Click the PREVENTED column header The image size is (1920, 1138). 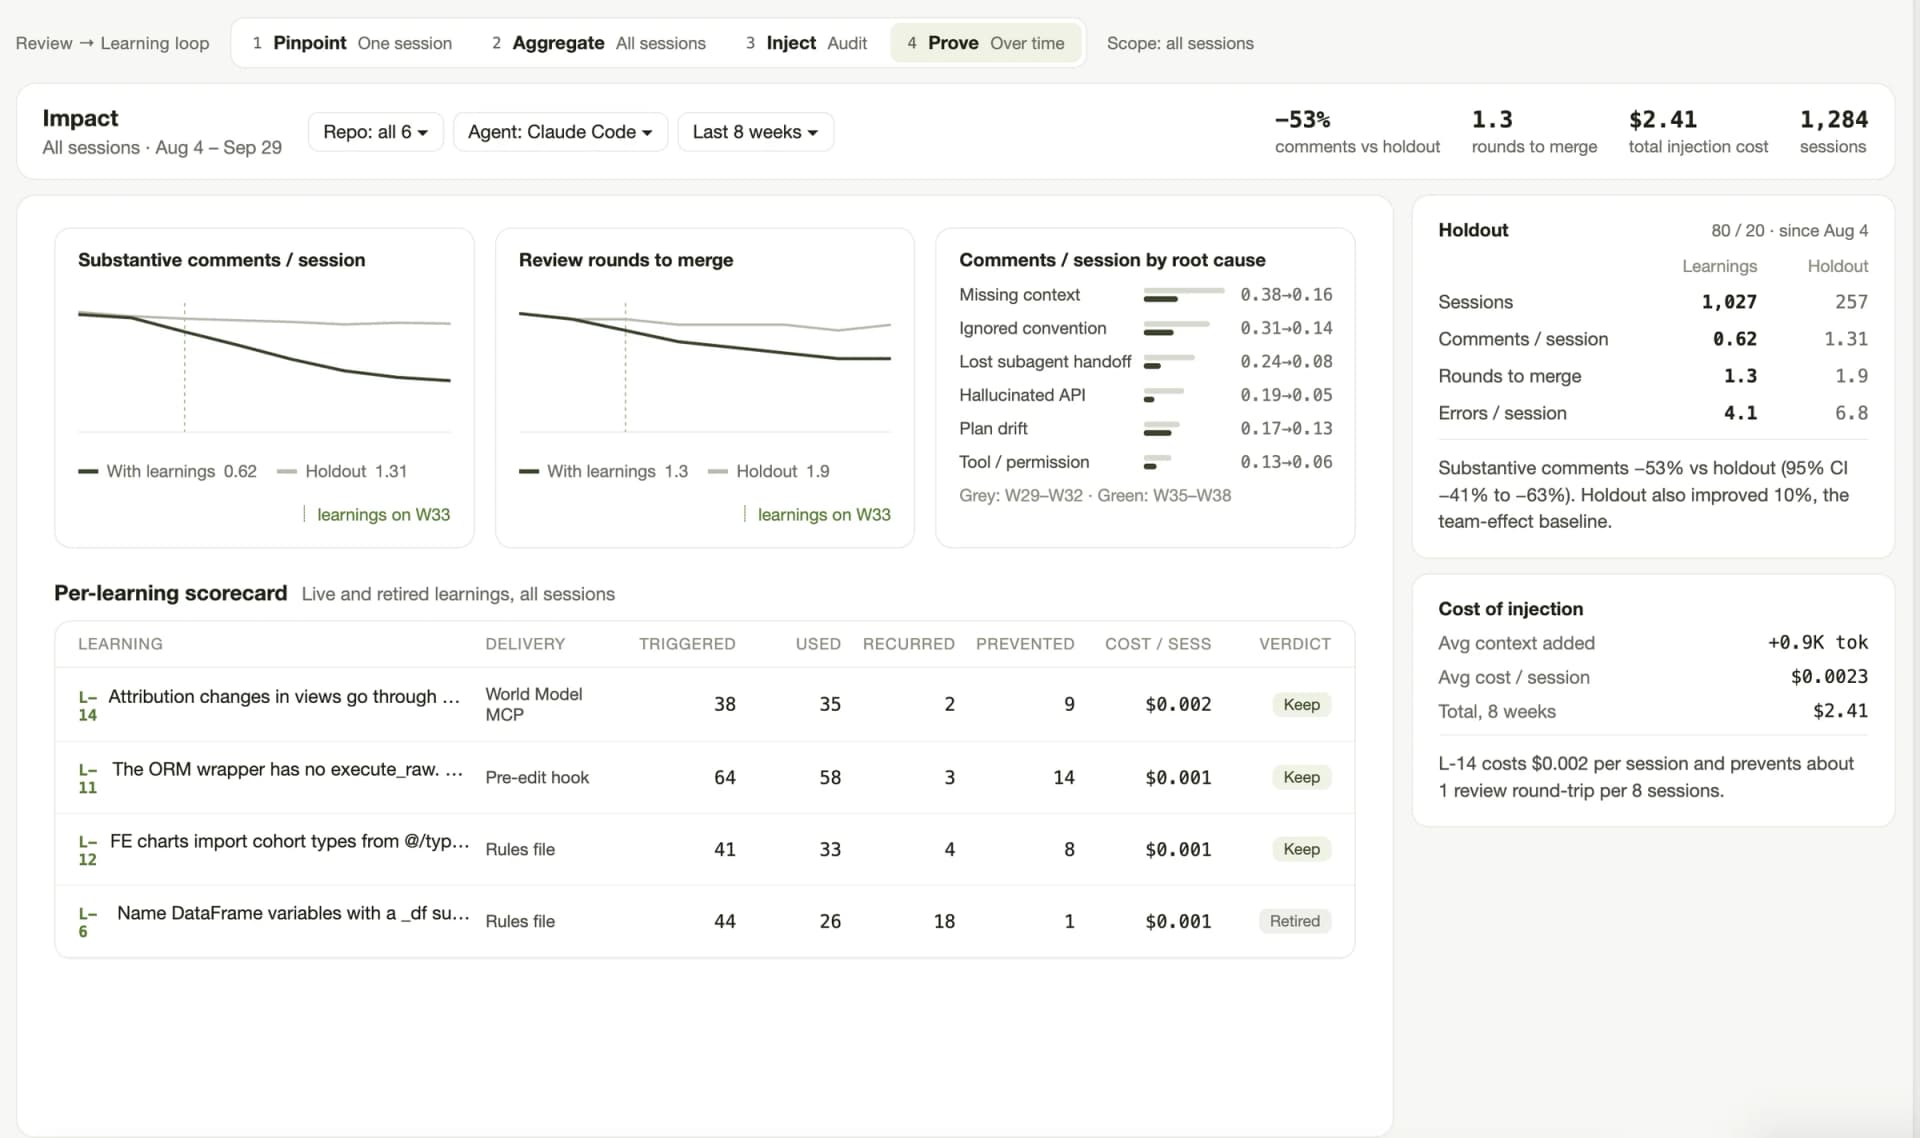point(1025,644)
